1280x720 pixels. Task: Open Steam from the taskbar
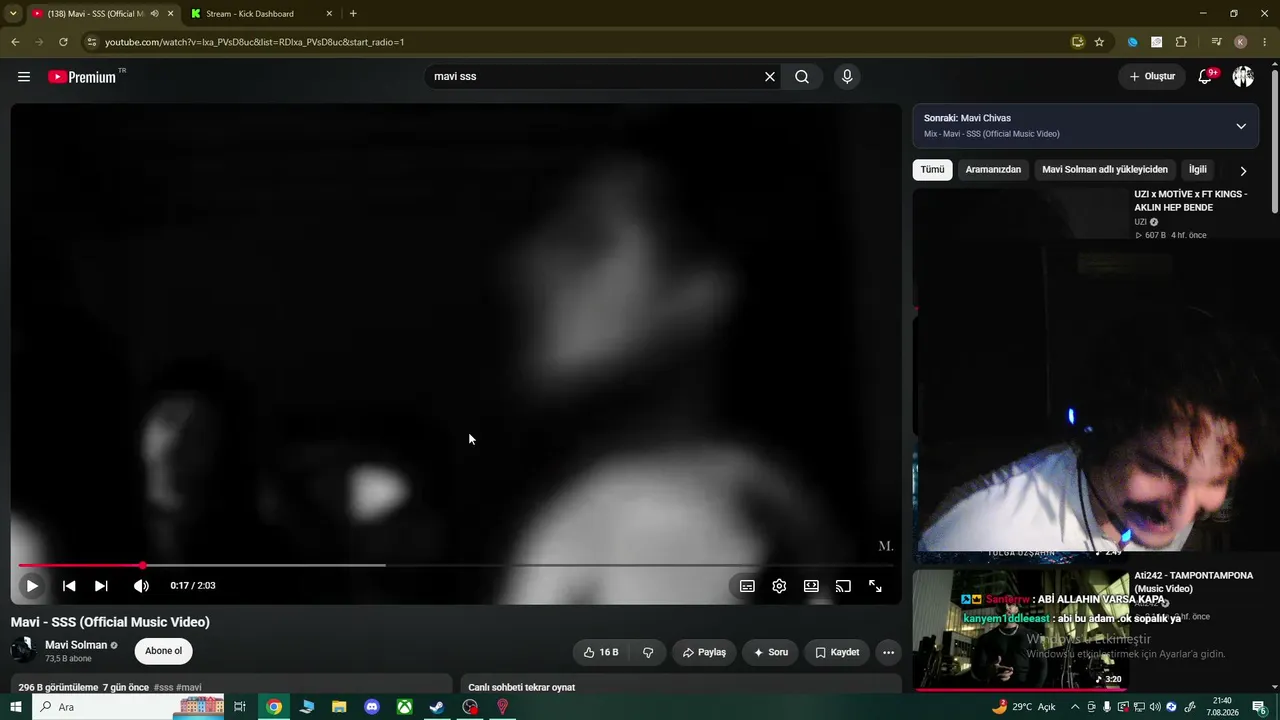[437, 707]
